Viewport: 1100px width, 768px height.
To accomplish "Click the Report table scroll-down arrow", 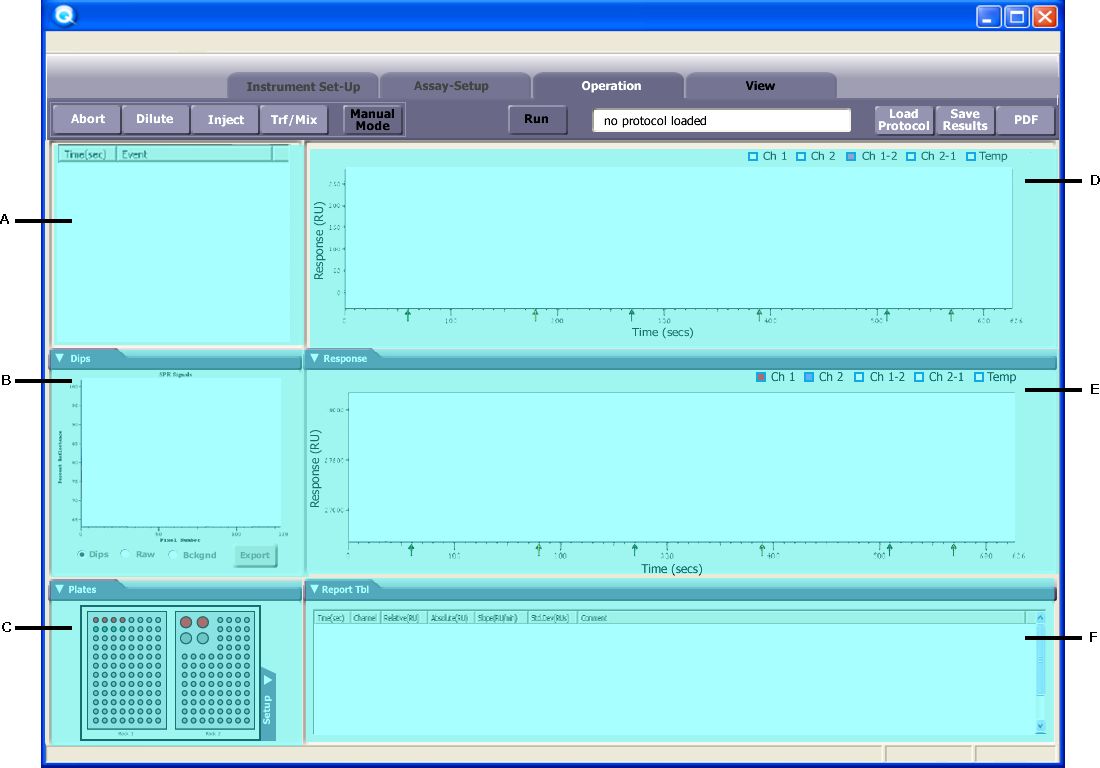I will tap(1040, 727).
